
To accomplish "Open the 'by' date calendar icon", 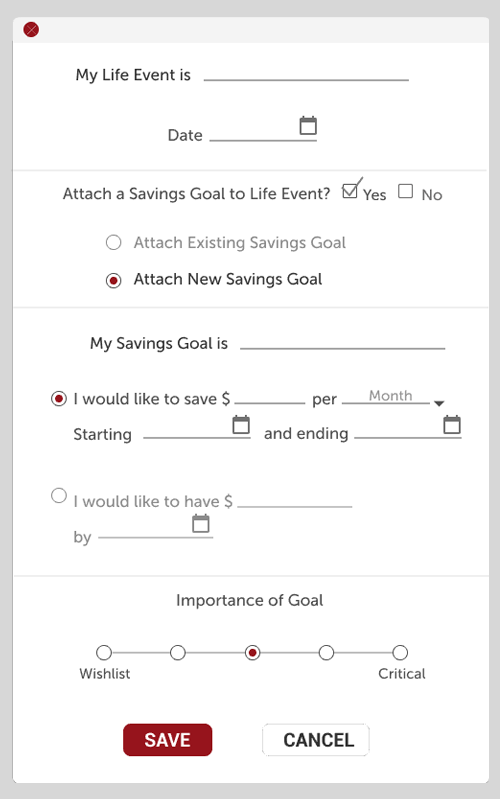I will (x=201, y=523).
